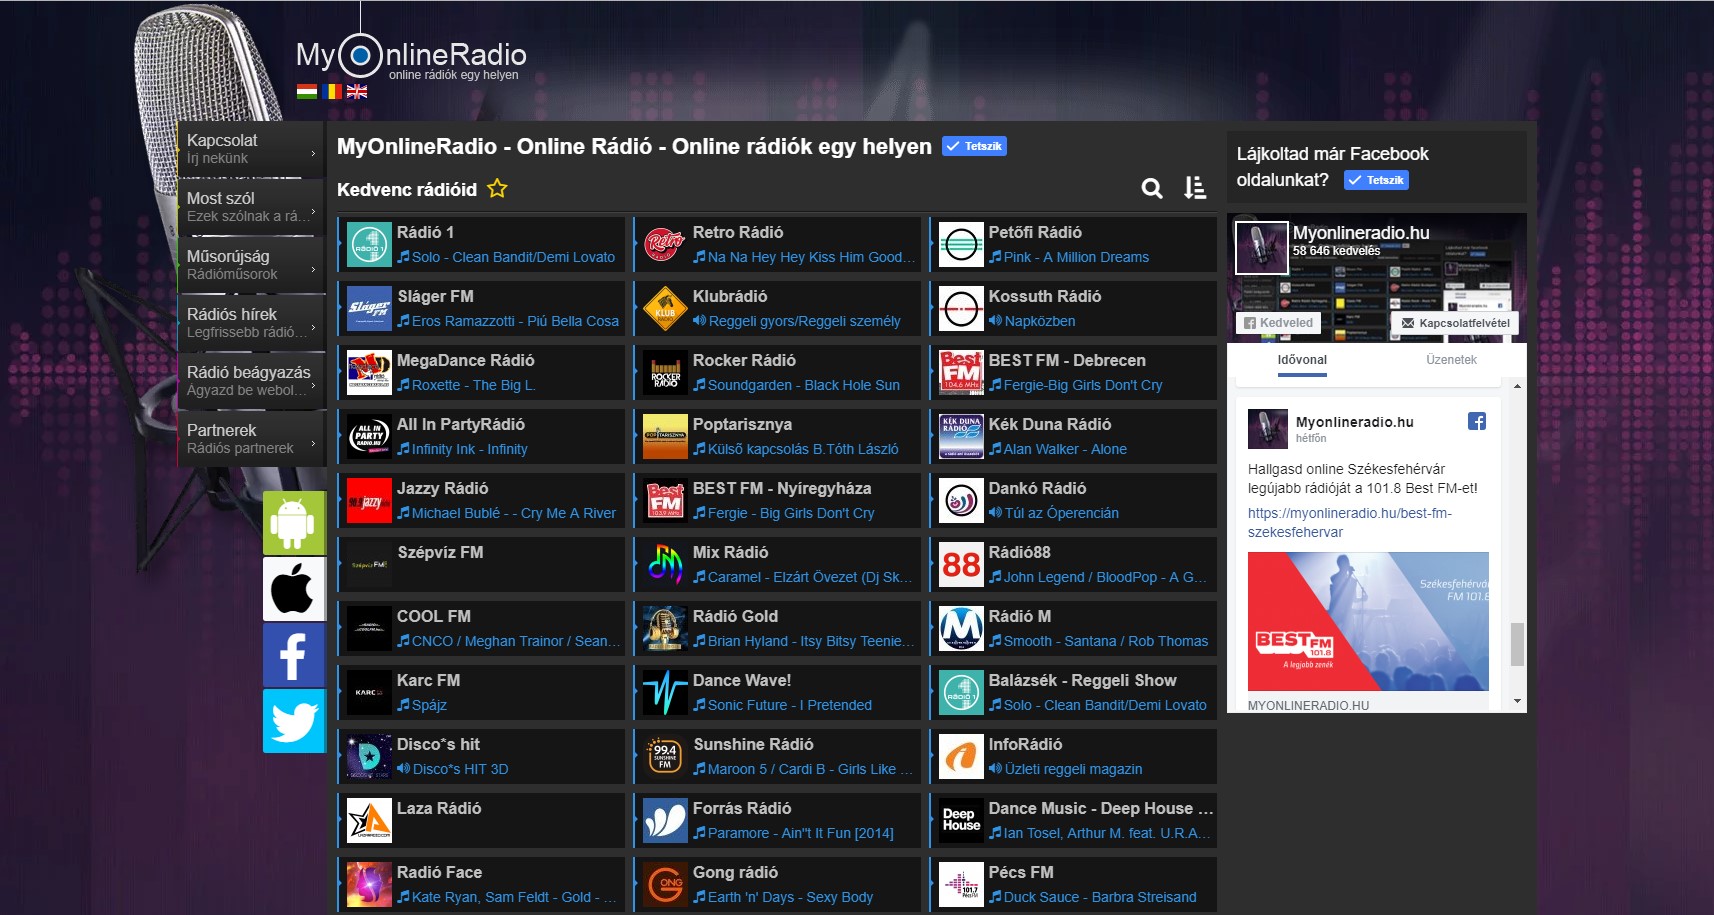Click the Kék Duna Rádió logo
The image size is (1714, 915).
click(961, 437)
